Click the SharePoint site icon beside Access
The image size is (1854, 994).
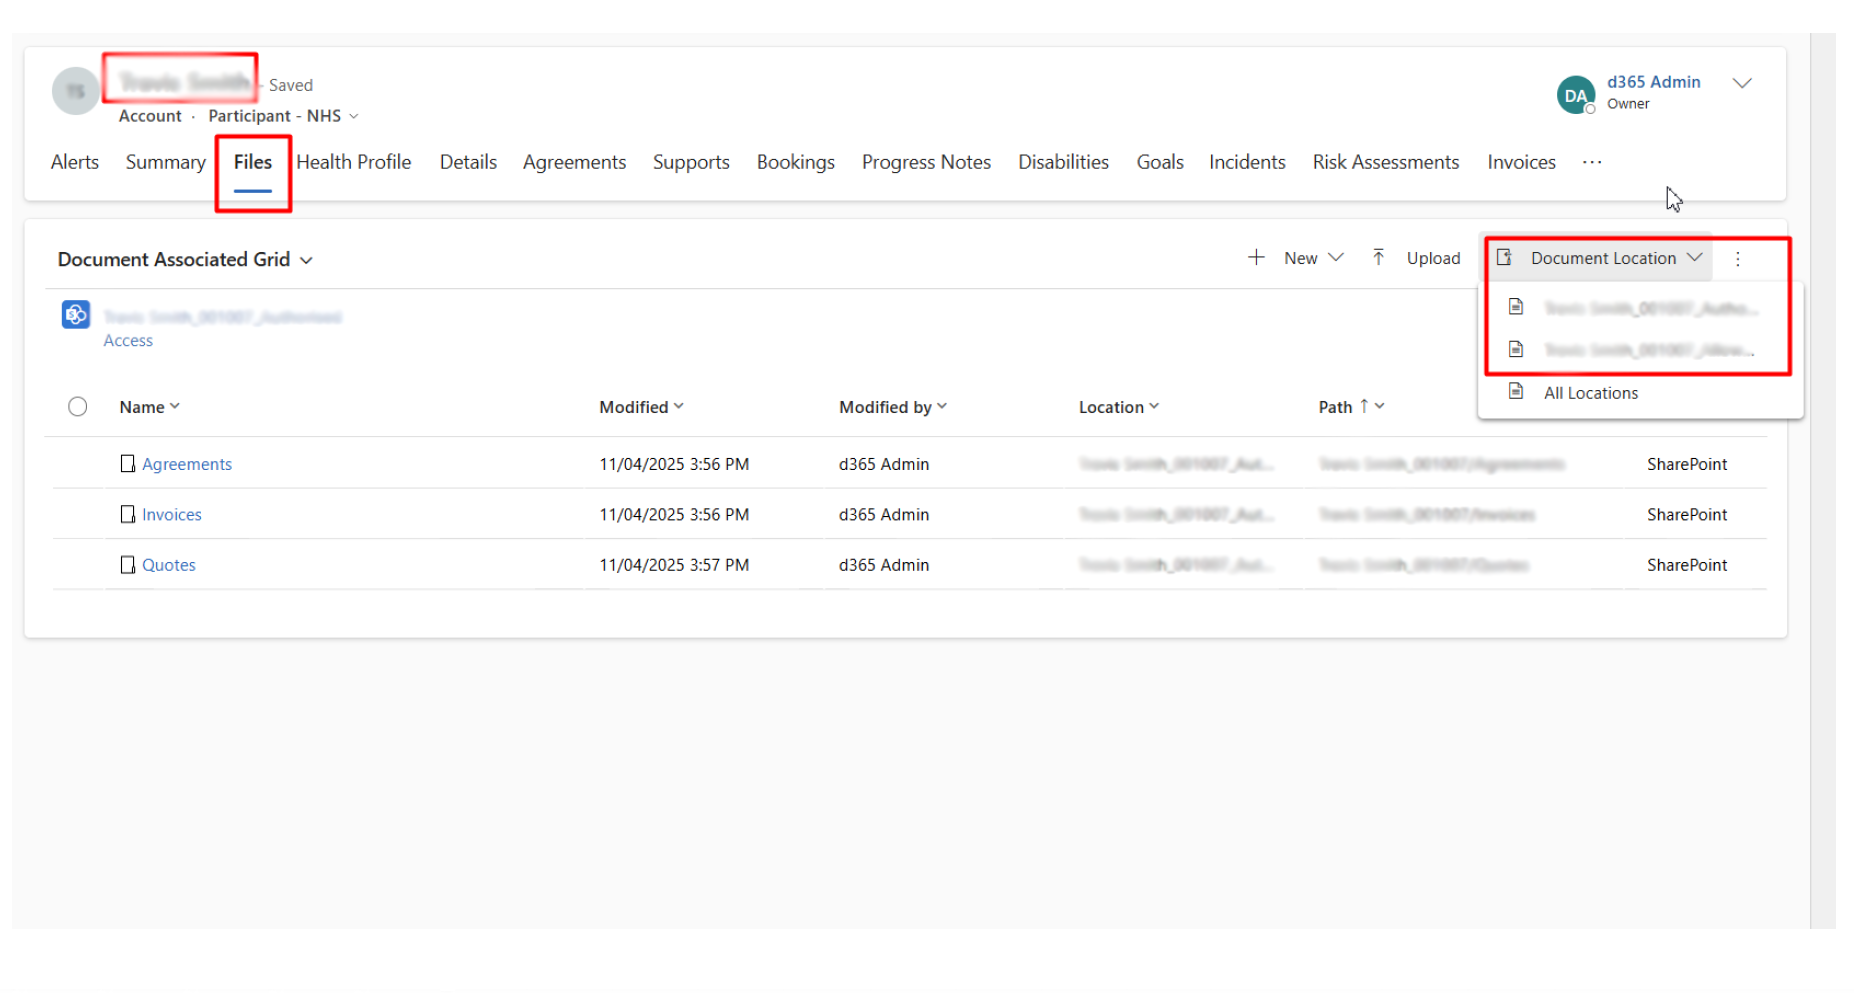[x=76, y=315]
